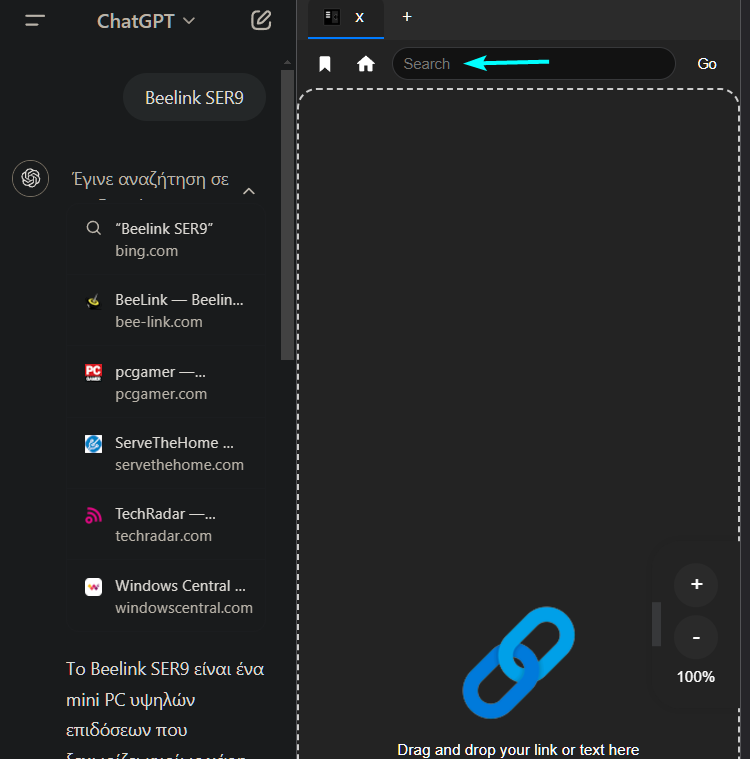Click the Windows Central favicon
This screenshot has width=750, height=759.
93,587
